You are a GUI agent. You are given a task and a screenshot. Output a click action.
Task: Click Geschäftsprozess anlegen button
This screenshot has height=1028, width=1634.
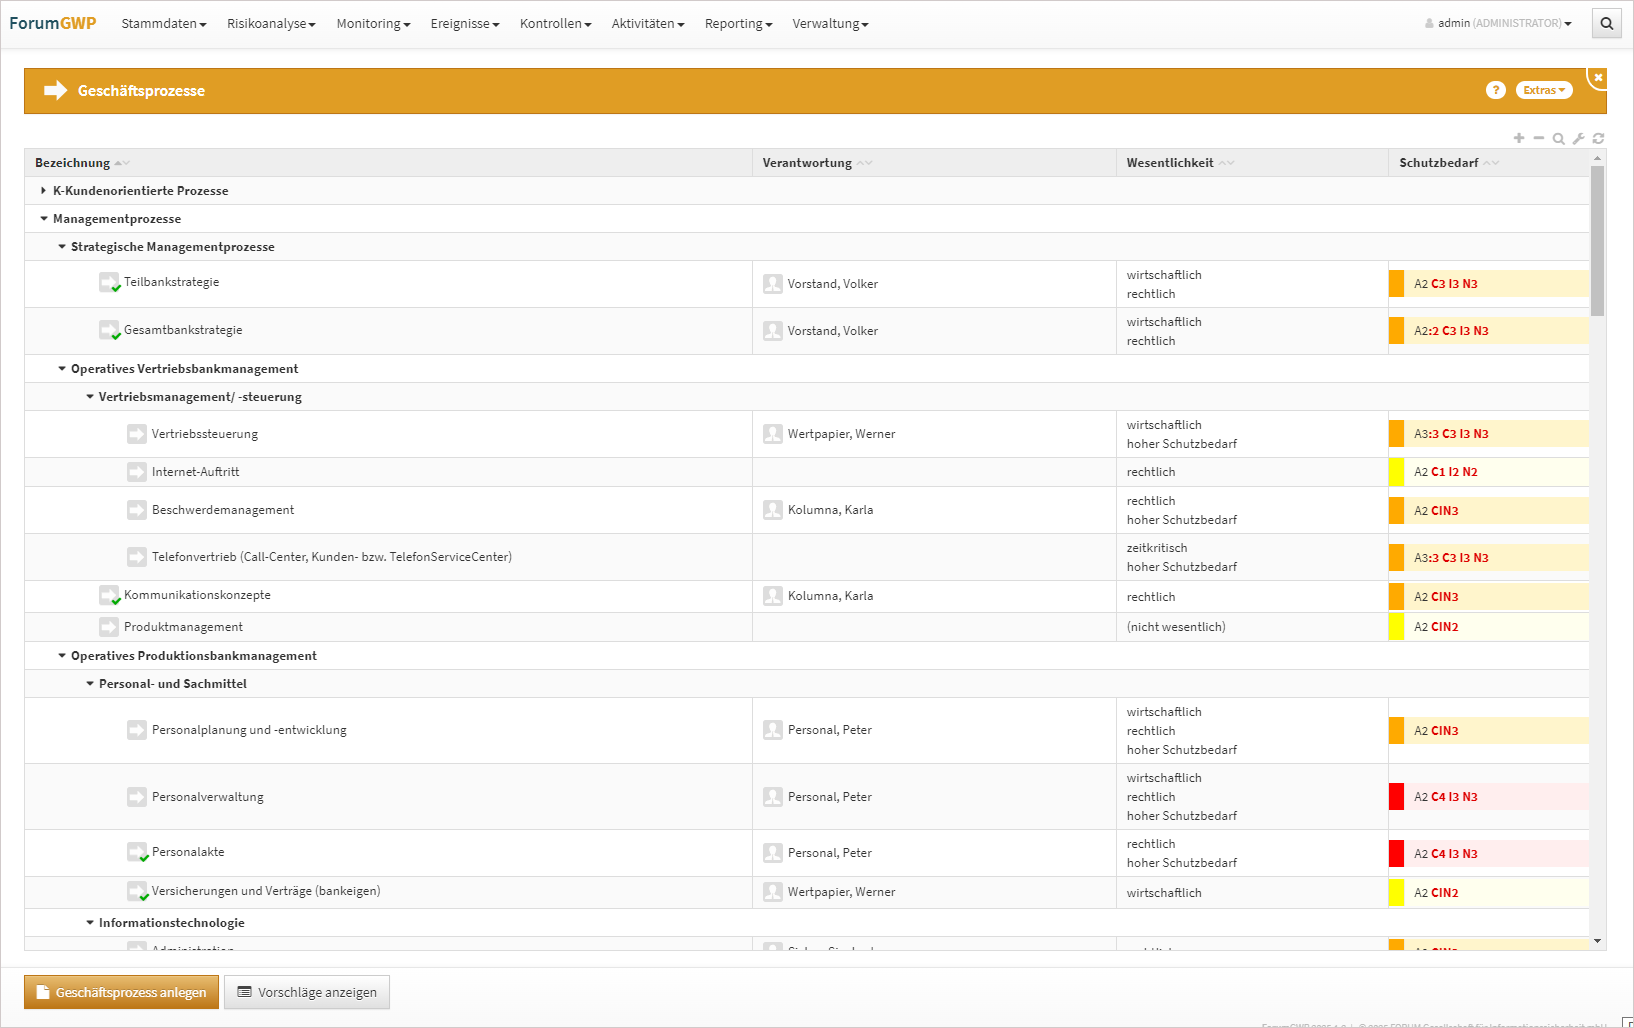[121, 992]
